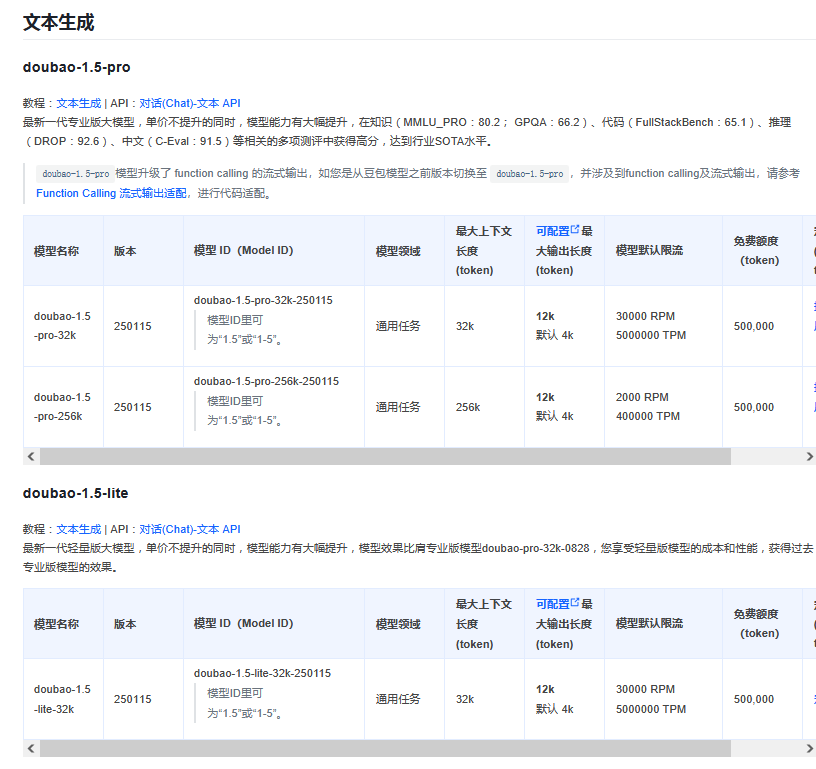Click the doubao-1.5-pro section heading
816x769 pixels.
tap(76, 67)
